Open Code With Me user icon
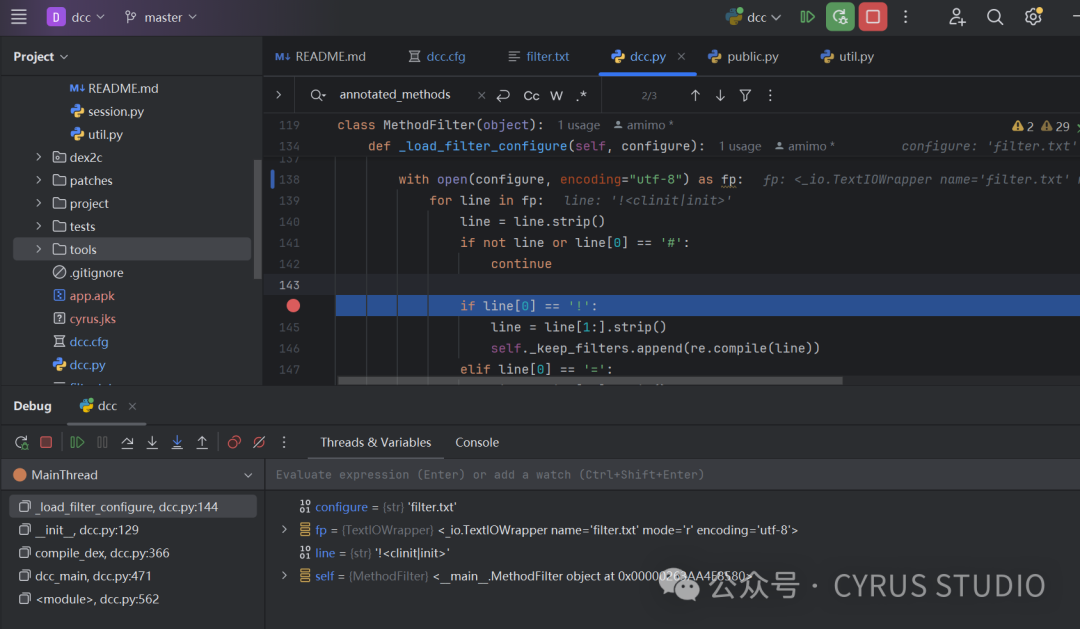 click(957, 17)
